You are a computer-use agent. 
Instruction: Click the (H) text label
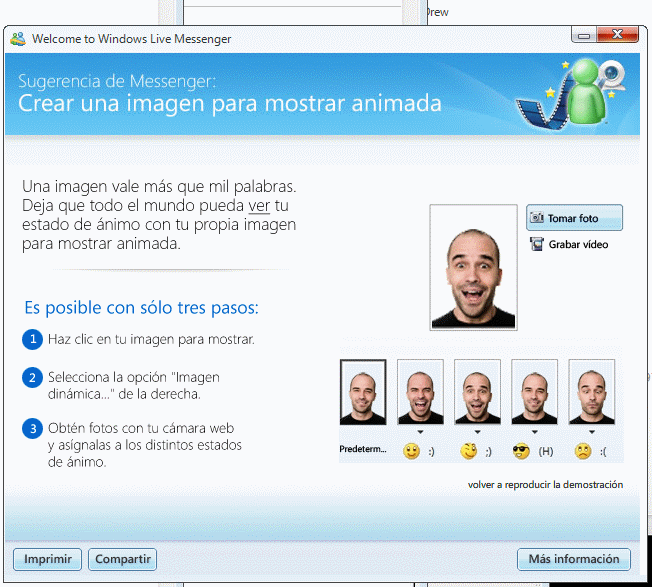546,451
